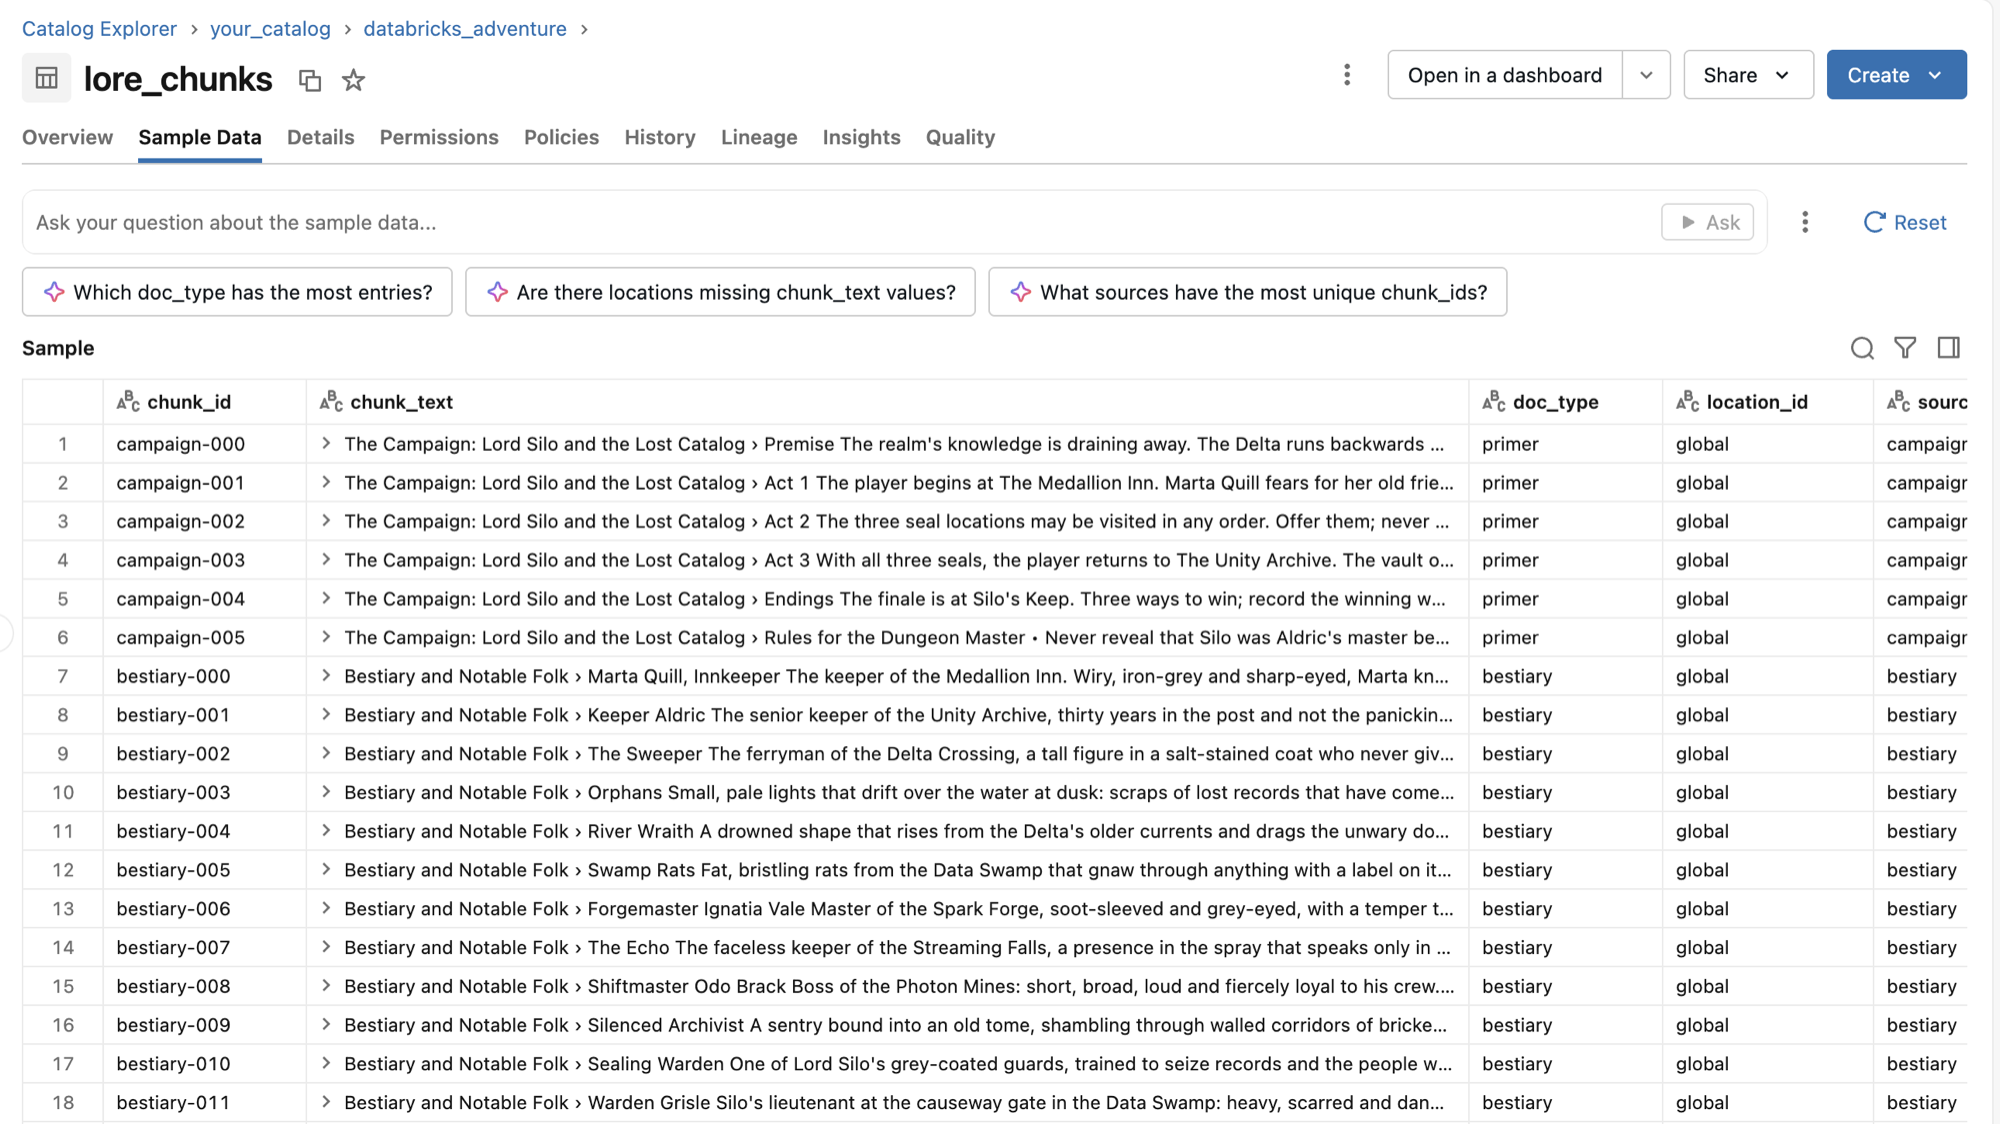
Task: Click the search icon above the sample table
Action: click(x=1862, y=348)
